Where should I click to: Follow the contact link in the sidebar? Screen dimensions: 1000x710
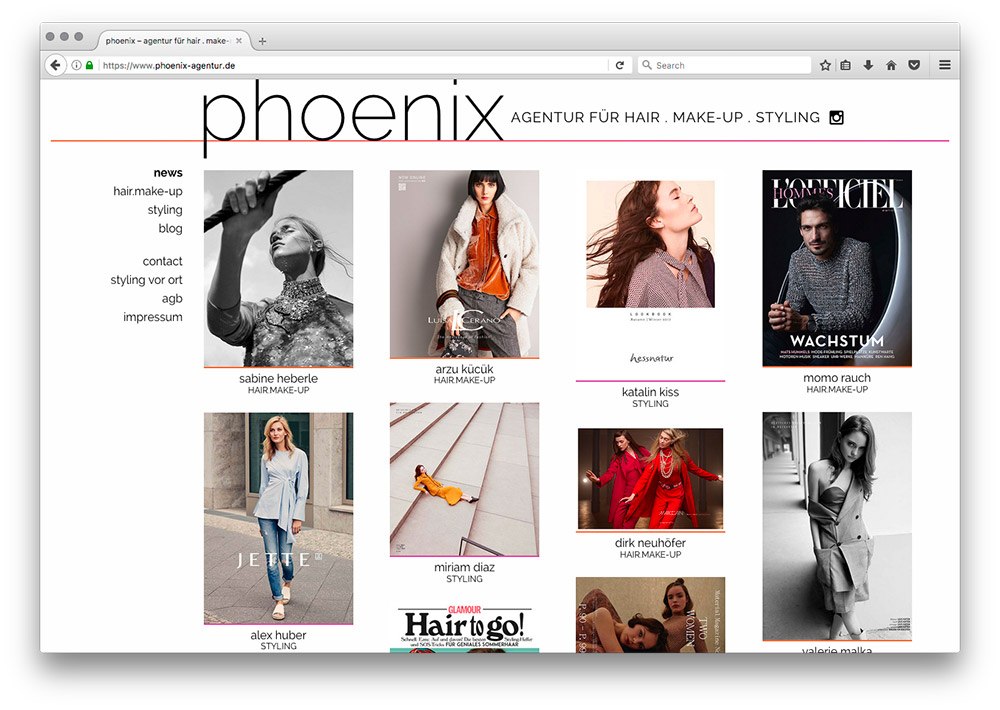coord(162,262)
